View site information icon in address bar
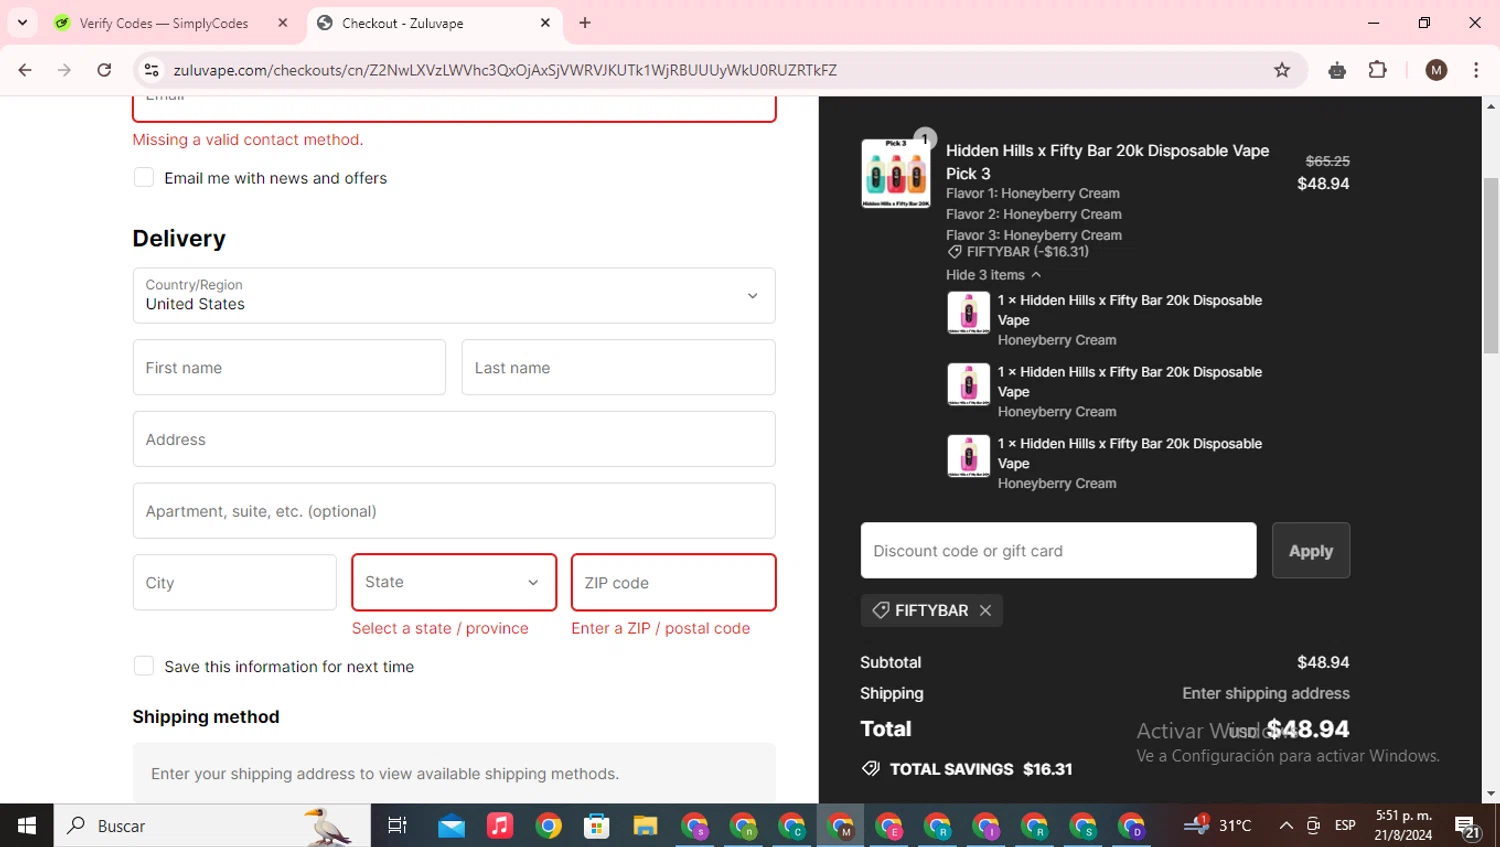 pyautogui.click(x=152, y=70)
